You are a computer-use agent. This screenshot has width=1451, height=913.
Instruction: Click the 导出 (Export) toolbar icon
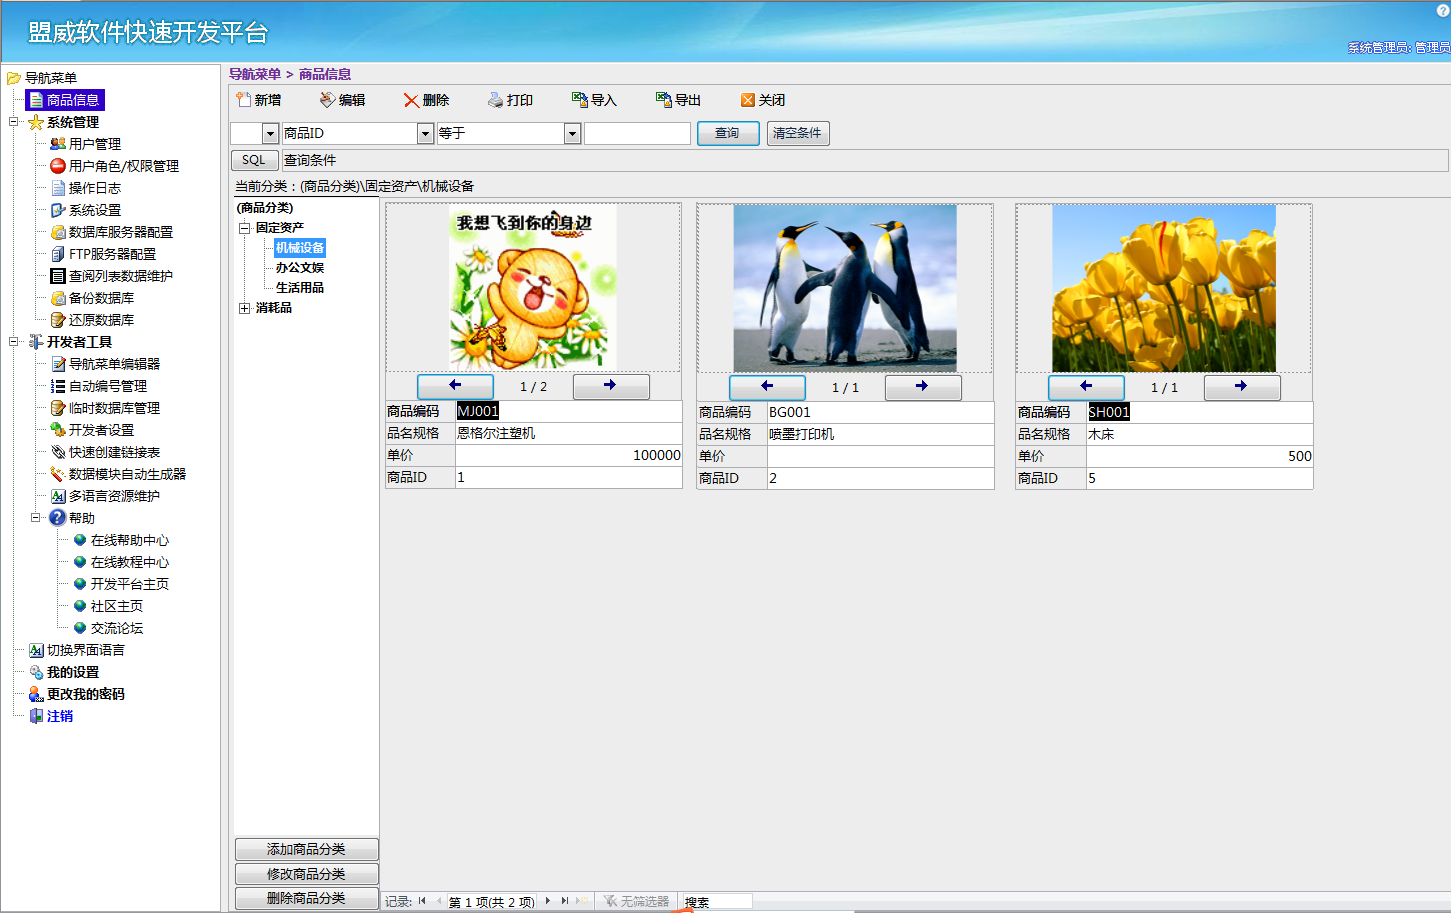click(x=663, y=100)
